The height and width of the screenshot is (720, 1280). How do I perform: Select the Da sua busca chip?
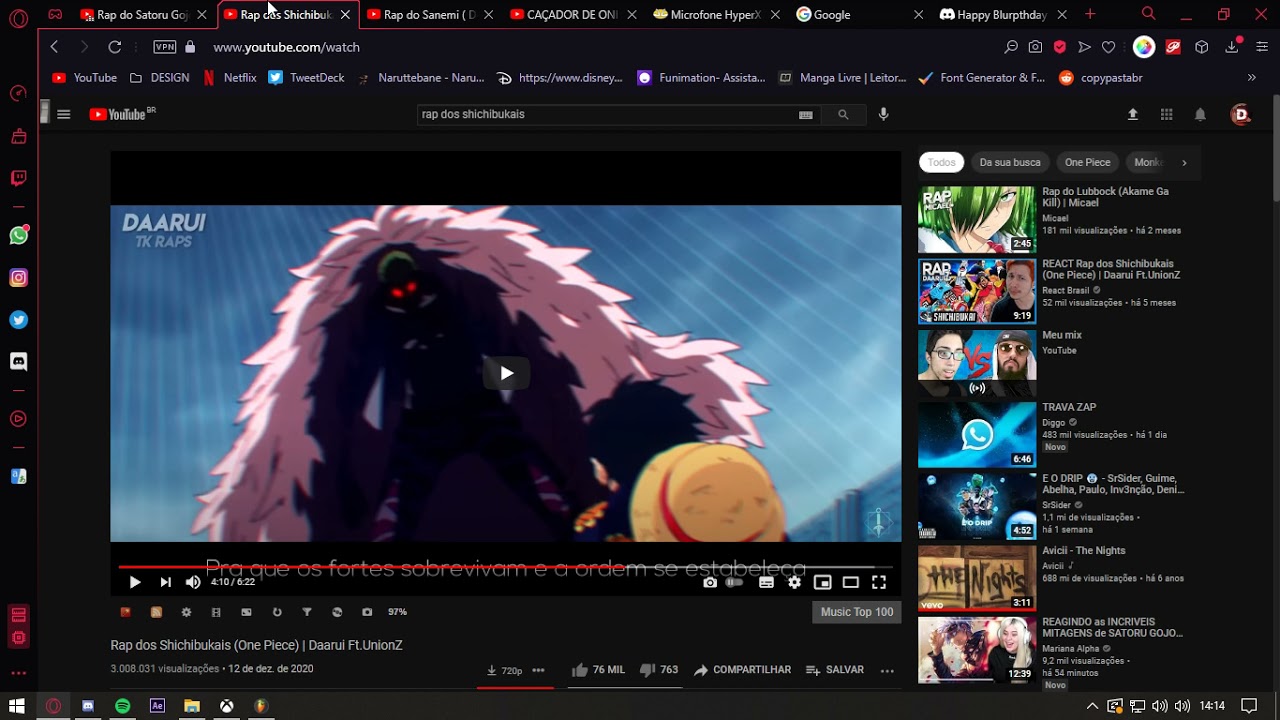tap(1010, 162)
